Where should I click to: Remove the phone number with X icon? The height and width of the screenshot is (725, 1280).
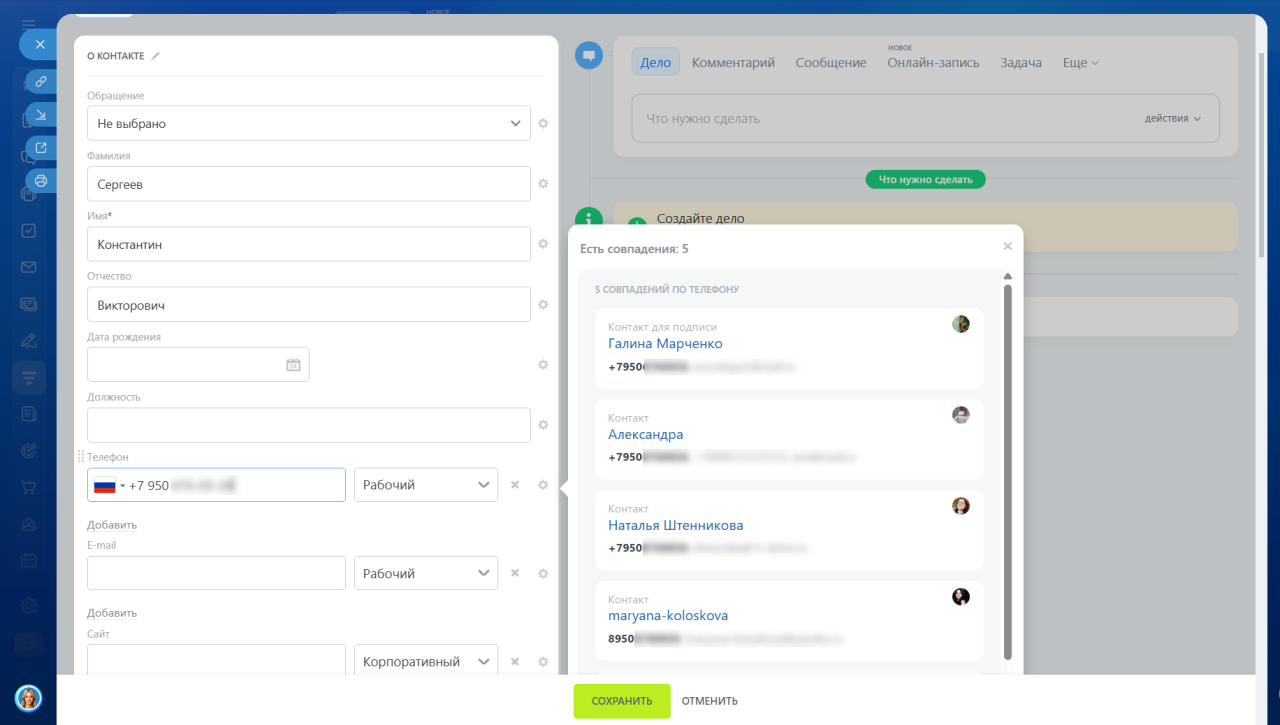(515, 485)
